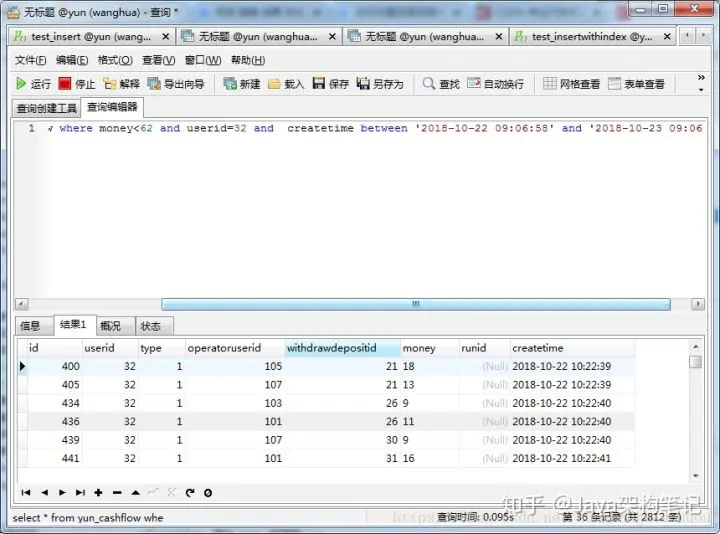Click results grid scroll down arrow
Viewport: 720px width, 534px height.
[696, 476]
